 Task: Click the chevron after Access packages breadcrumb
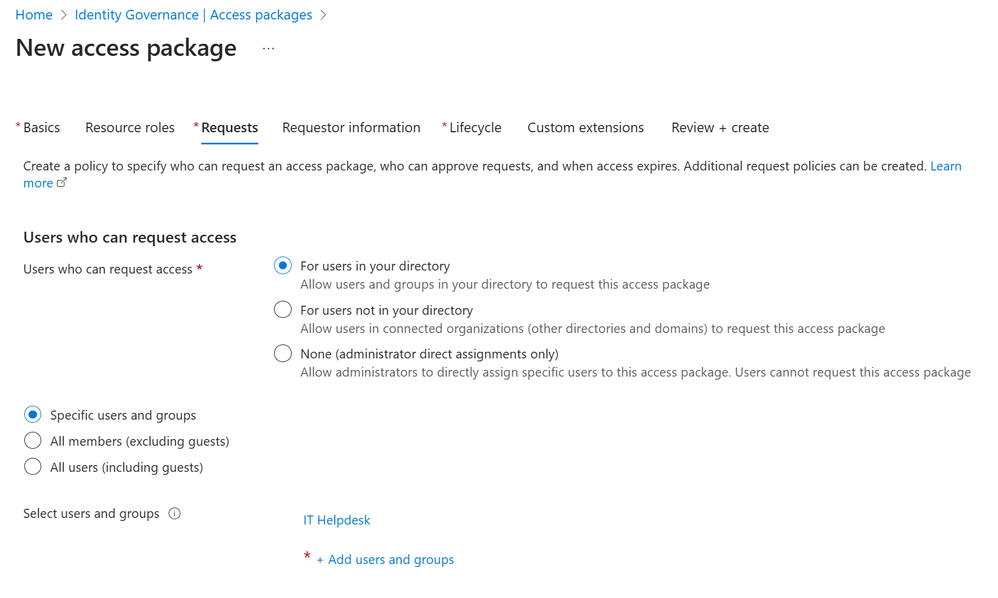point(323,15)
